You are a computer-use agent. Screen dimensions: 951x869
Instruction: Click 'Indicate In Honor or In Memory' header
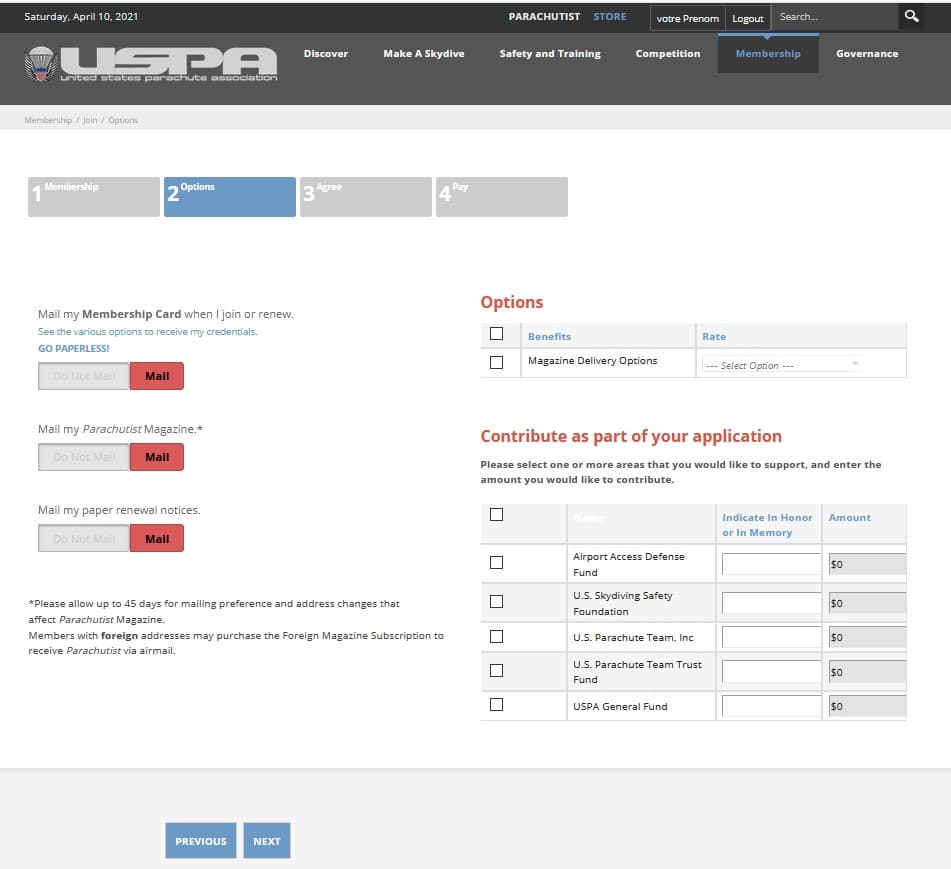click(x=767, y=525)
